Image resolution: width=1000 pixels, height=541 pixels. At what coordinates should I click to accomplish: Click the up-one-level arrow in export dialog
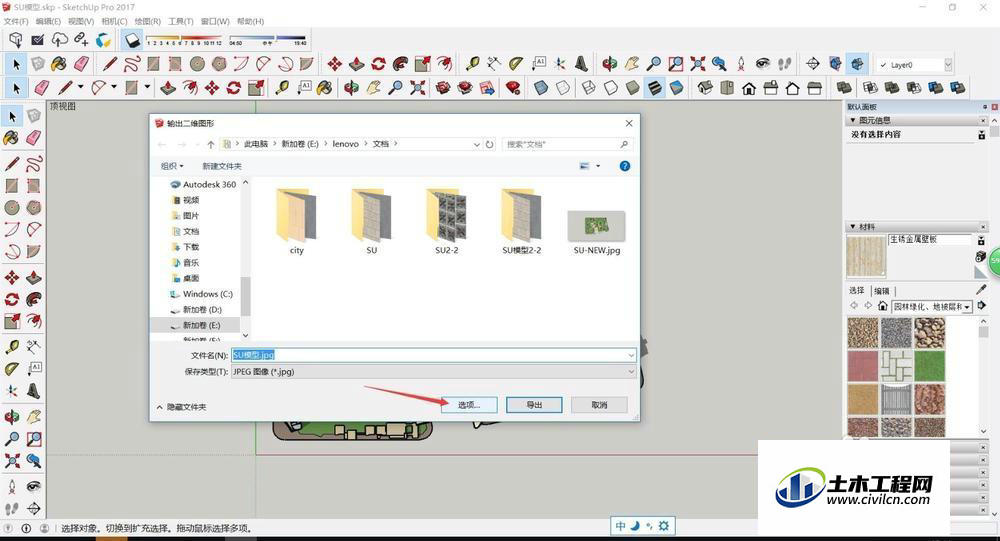coord(210,144)
